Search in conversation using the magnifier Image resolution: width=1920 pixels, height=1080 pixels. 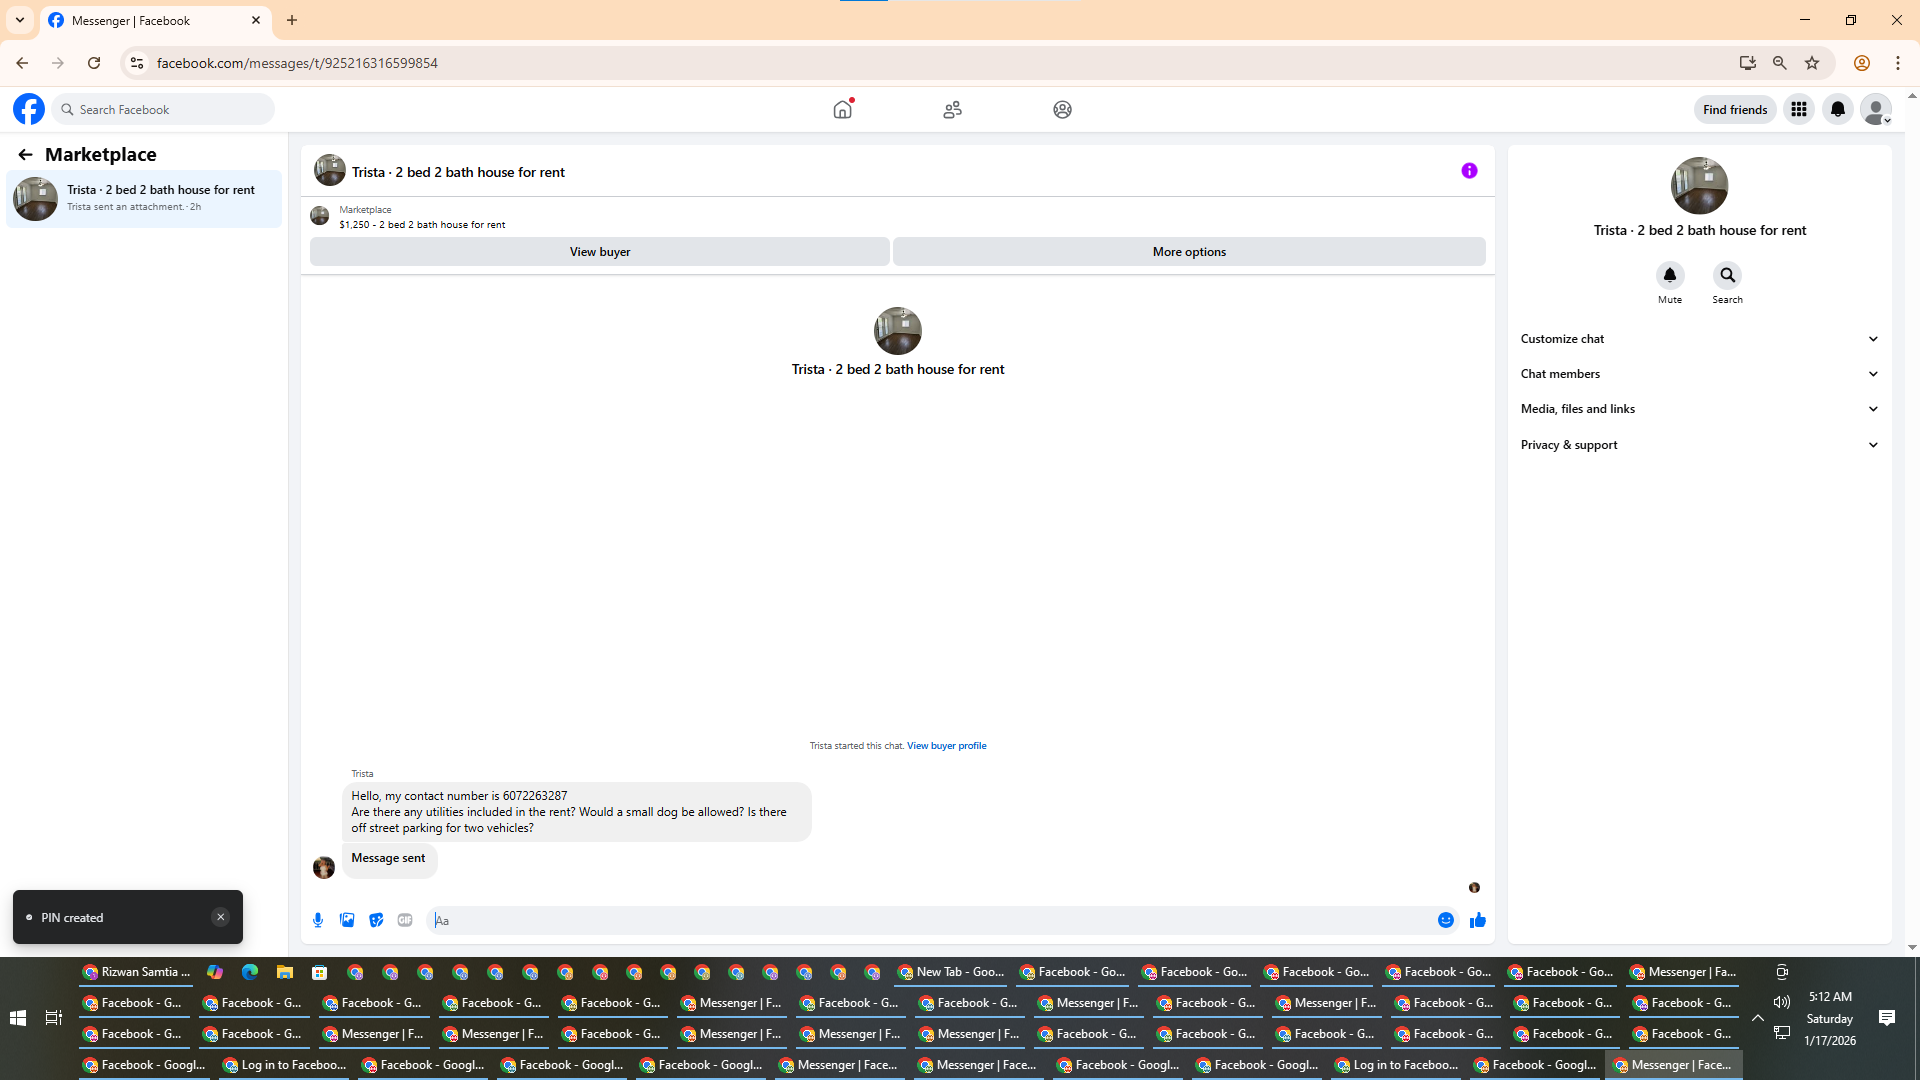pyautogui.click(x=1727, y=275)
